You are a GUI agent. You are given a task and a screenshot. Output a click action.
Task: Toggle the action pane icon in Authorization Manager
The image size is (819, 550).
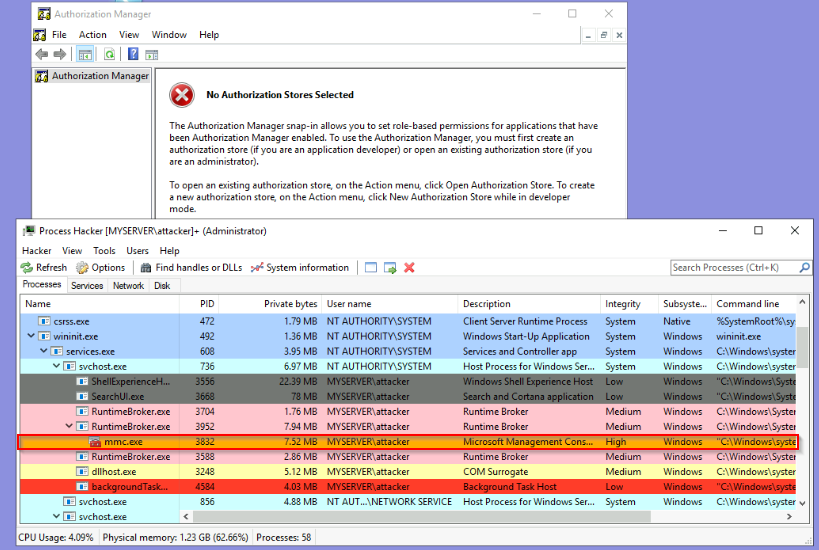(x=151, y=54)
